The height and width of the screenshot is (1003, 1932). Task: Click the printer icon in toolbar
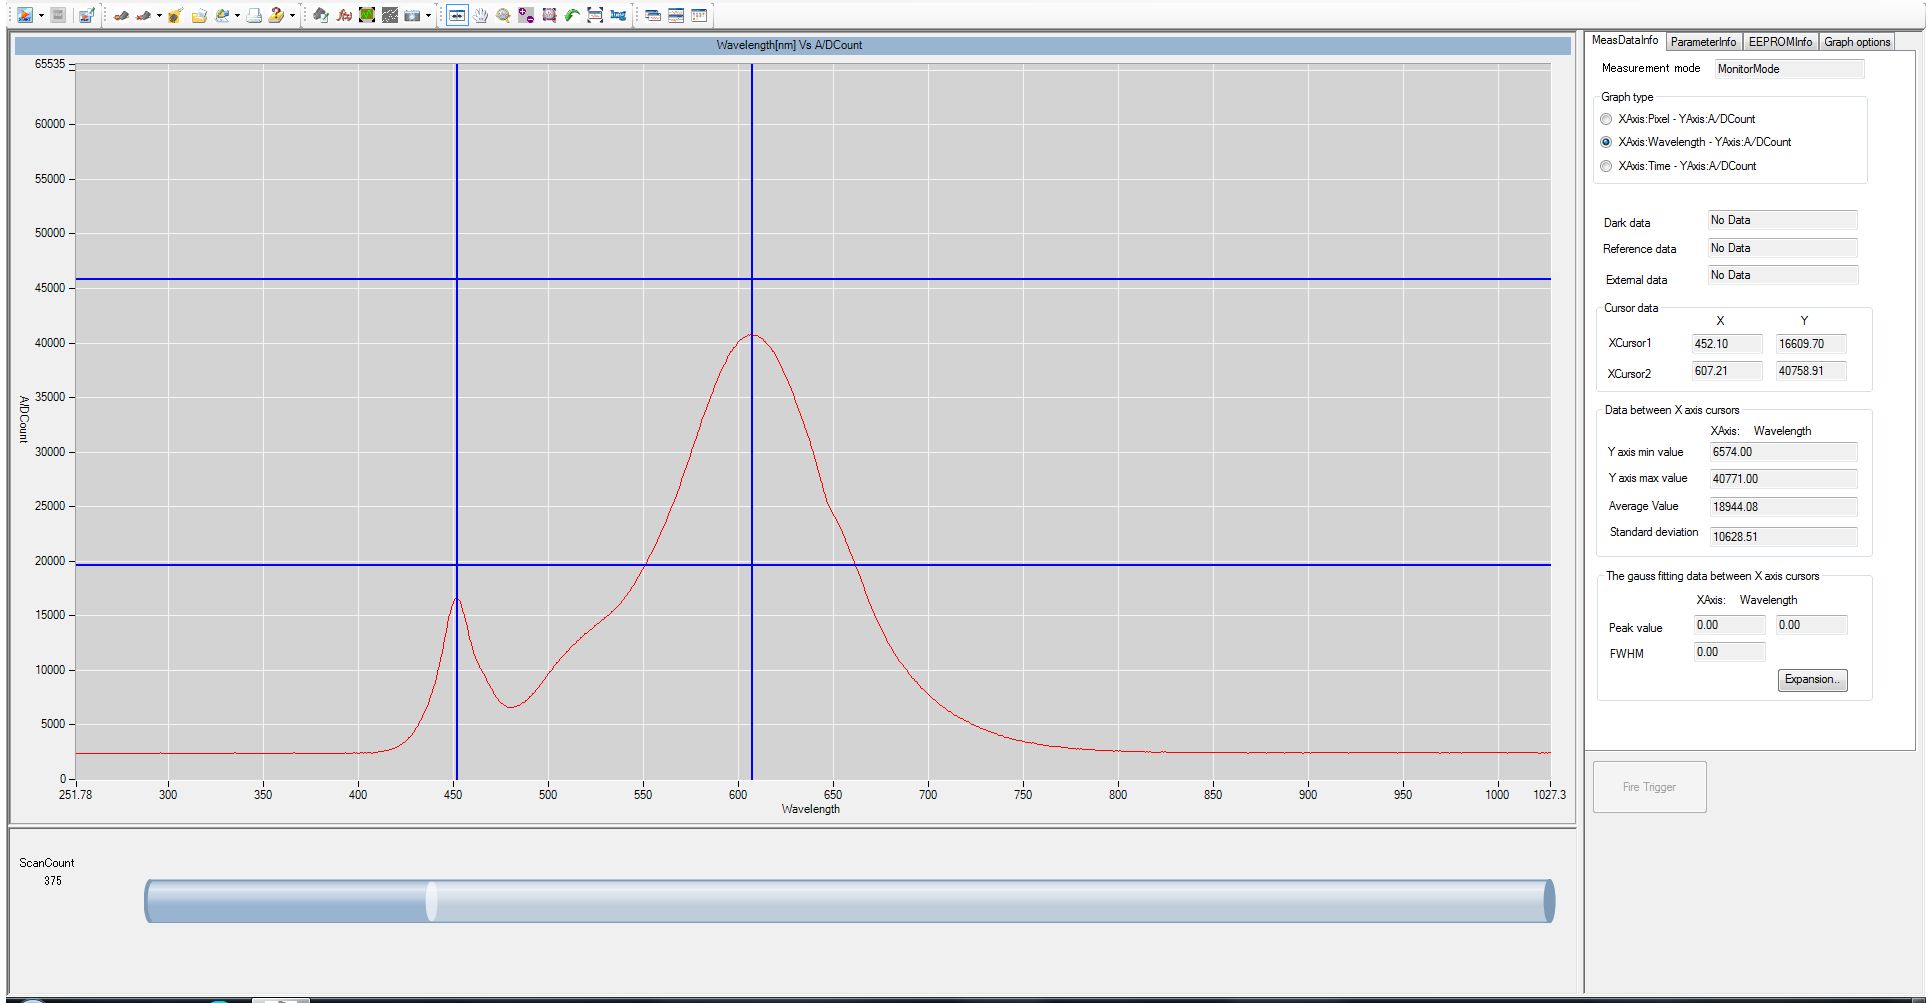[x=254, y=15]
